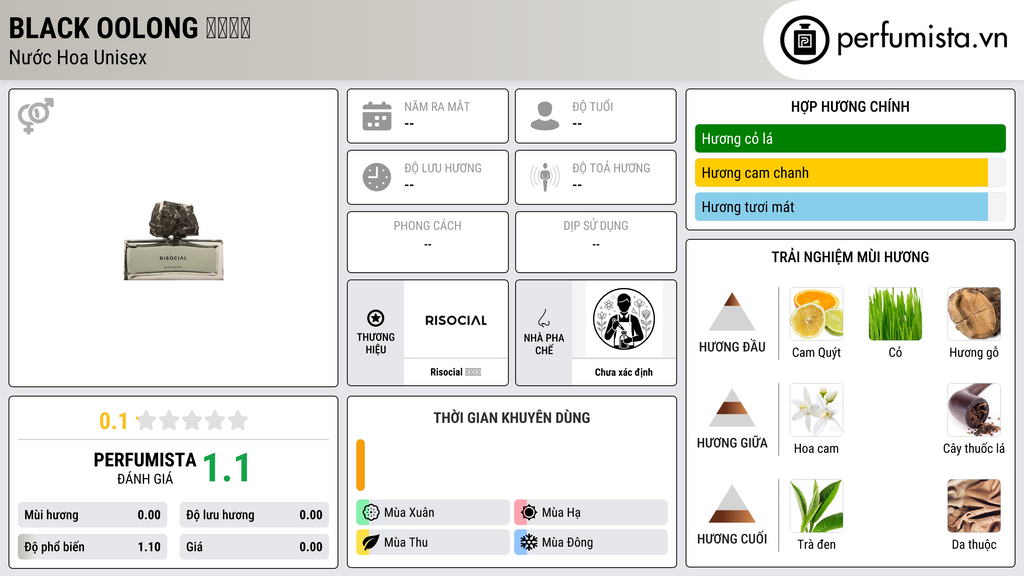Image resolution: width=1024 pixels, height=576 pixels.
Task: Click the Hợp hương chính heading
Action: click(x=850, y=106)
